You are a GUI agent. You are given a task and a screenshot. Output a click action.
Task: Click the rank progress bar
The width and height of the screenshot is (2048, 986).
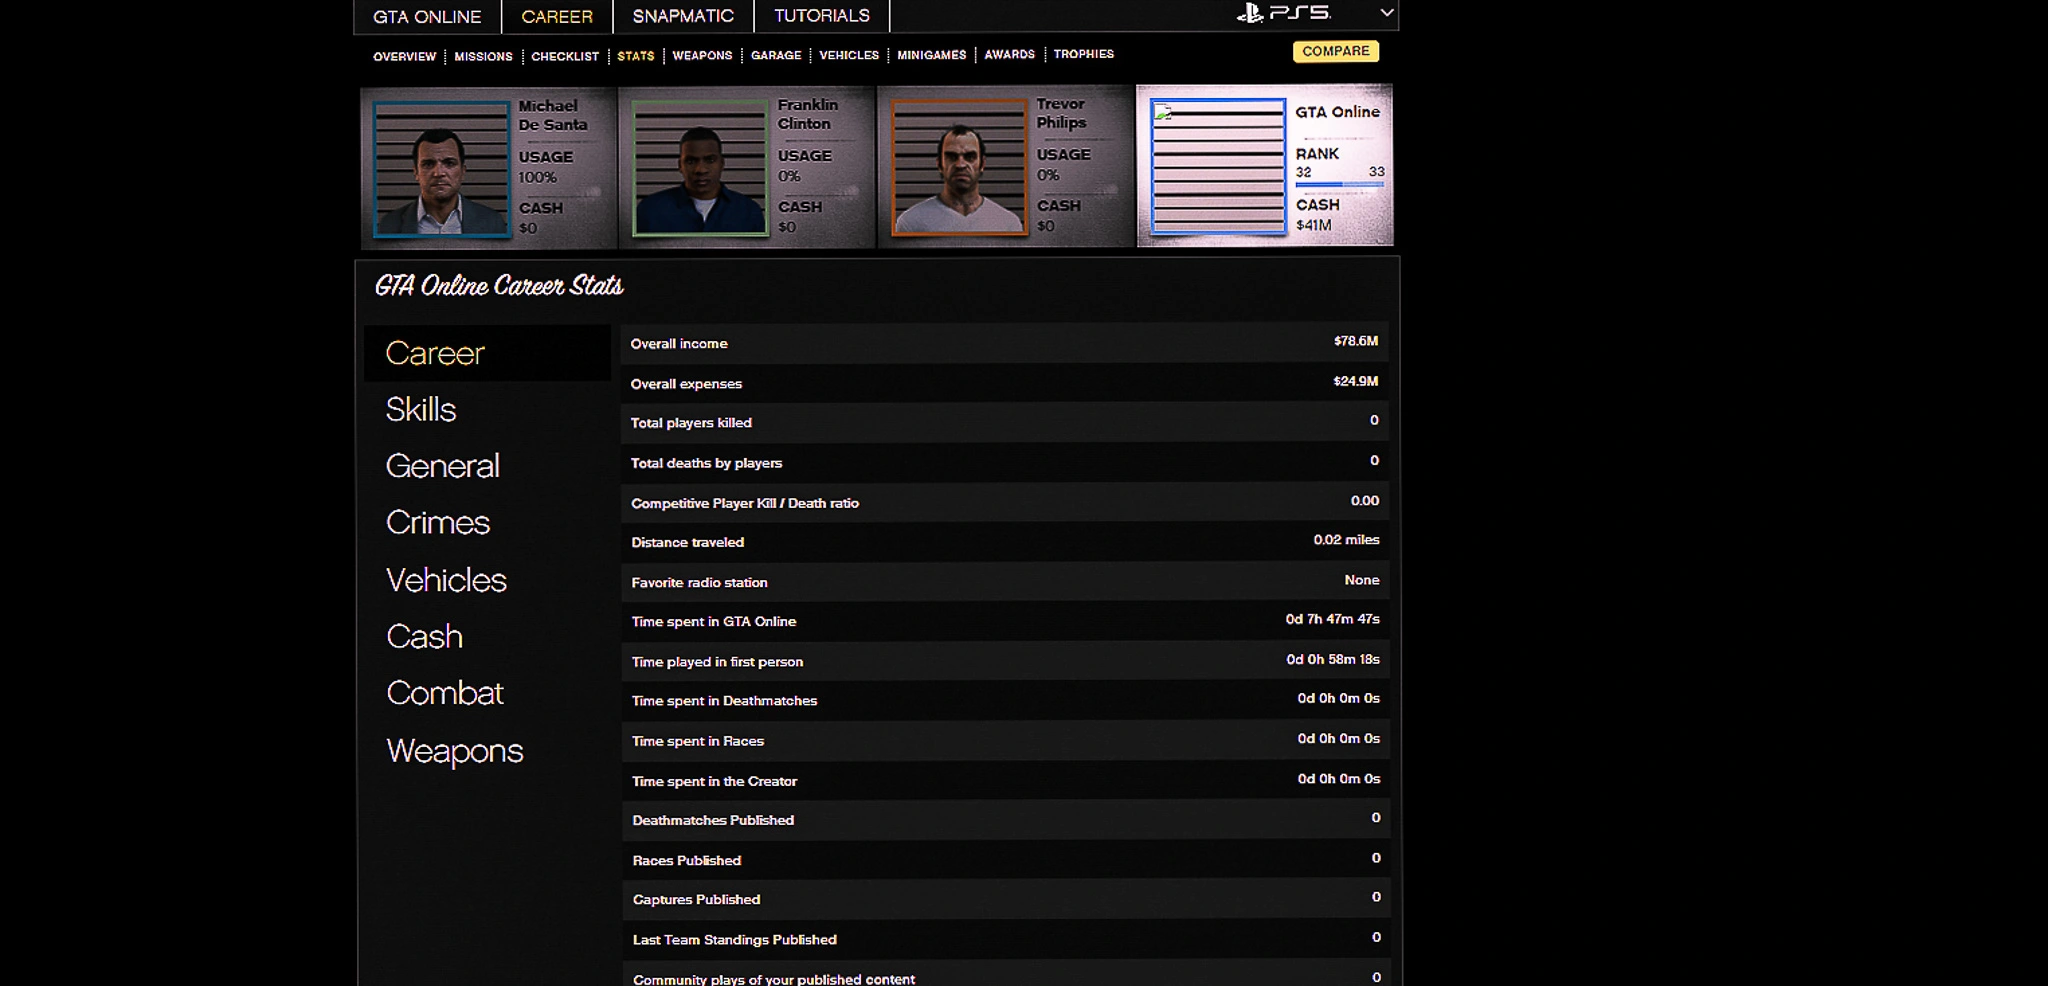click(1339, 185)
